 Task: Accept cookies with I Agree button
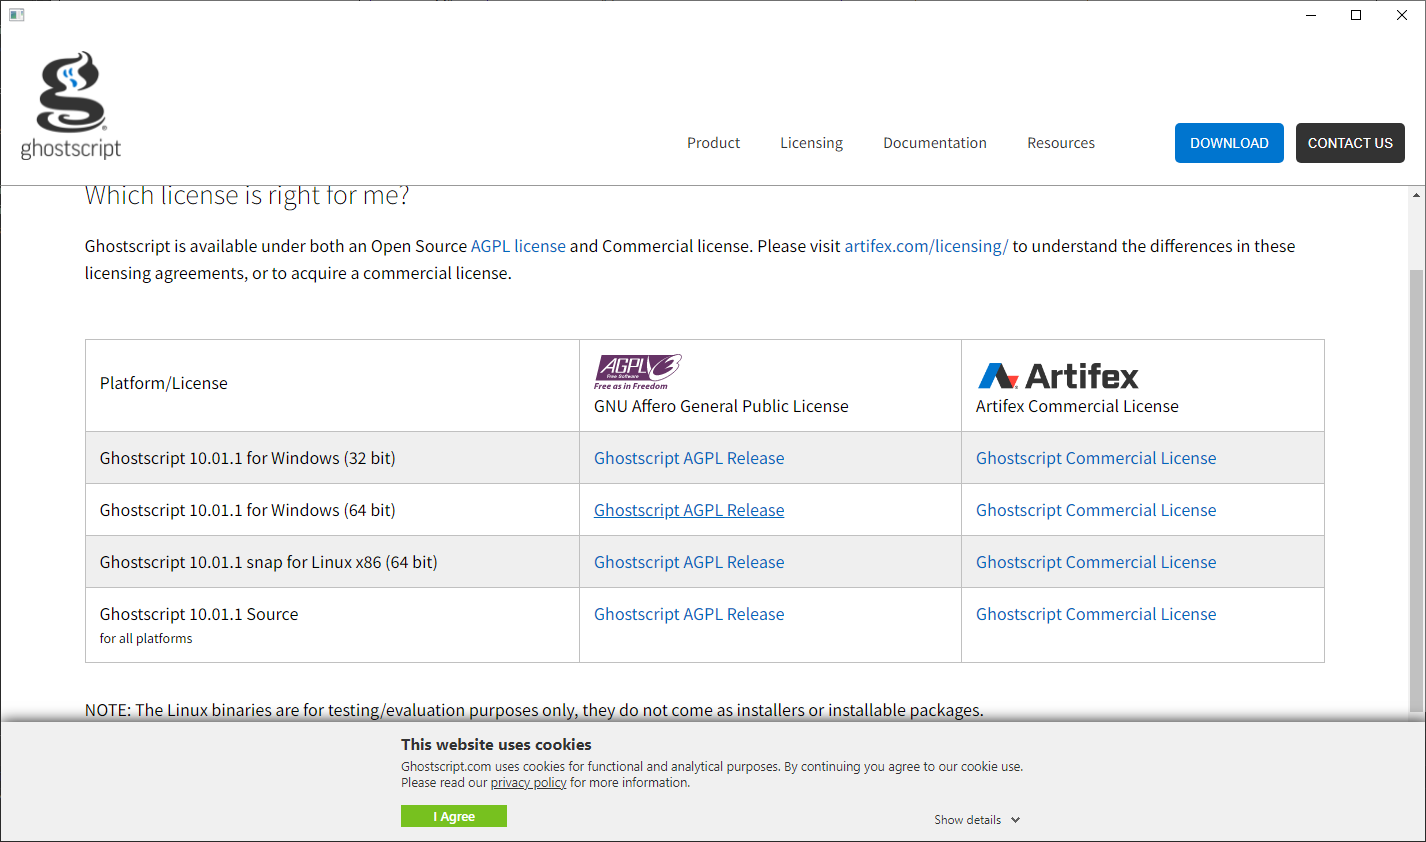[453, 817]
